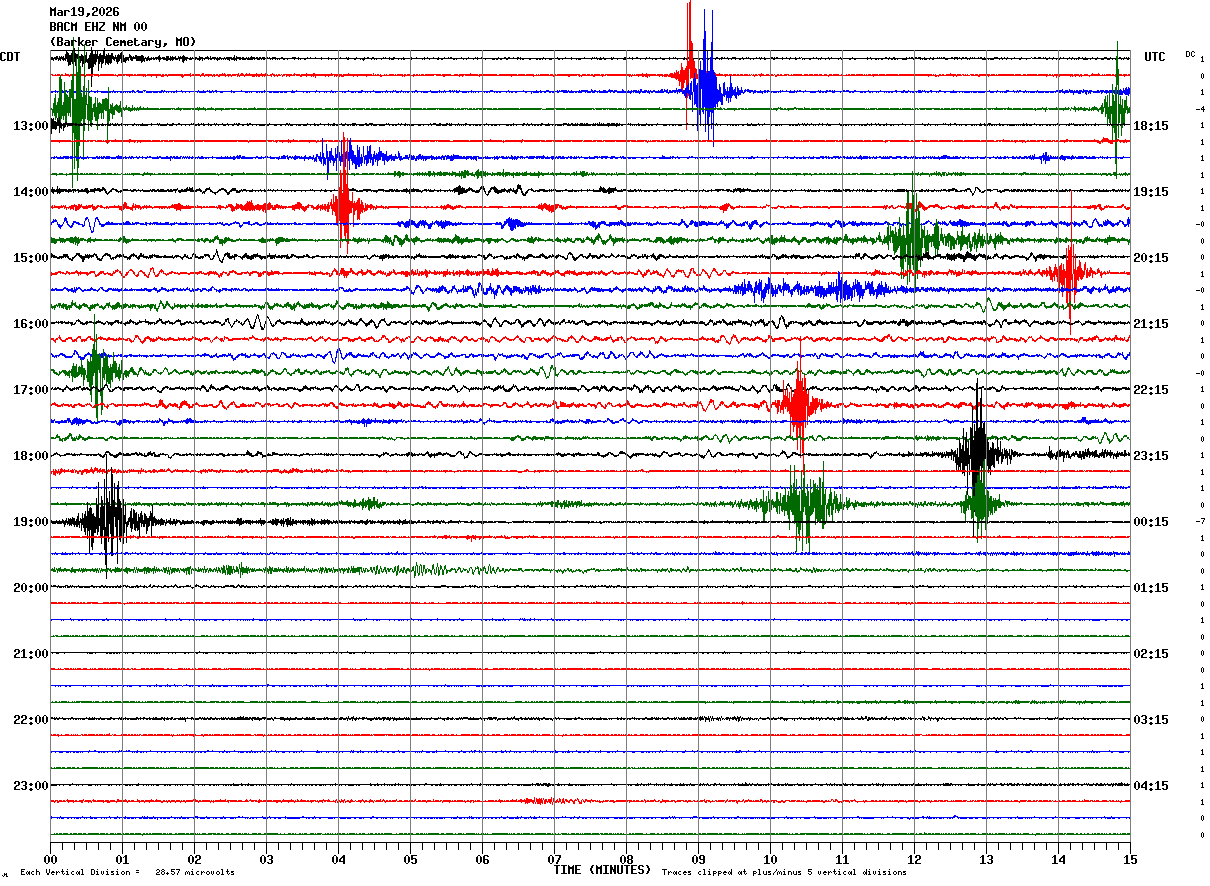The height and width of the screenshot is (886, 1210).
Task: Click the -7 DC offset value
Action: (1200, 522)
